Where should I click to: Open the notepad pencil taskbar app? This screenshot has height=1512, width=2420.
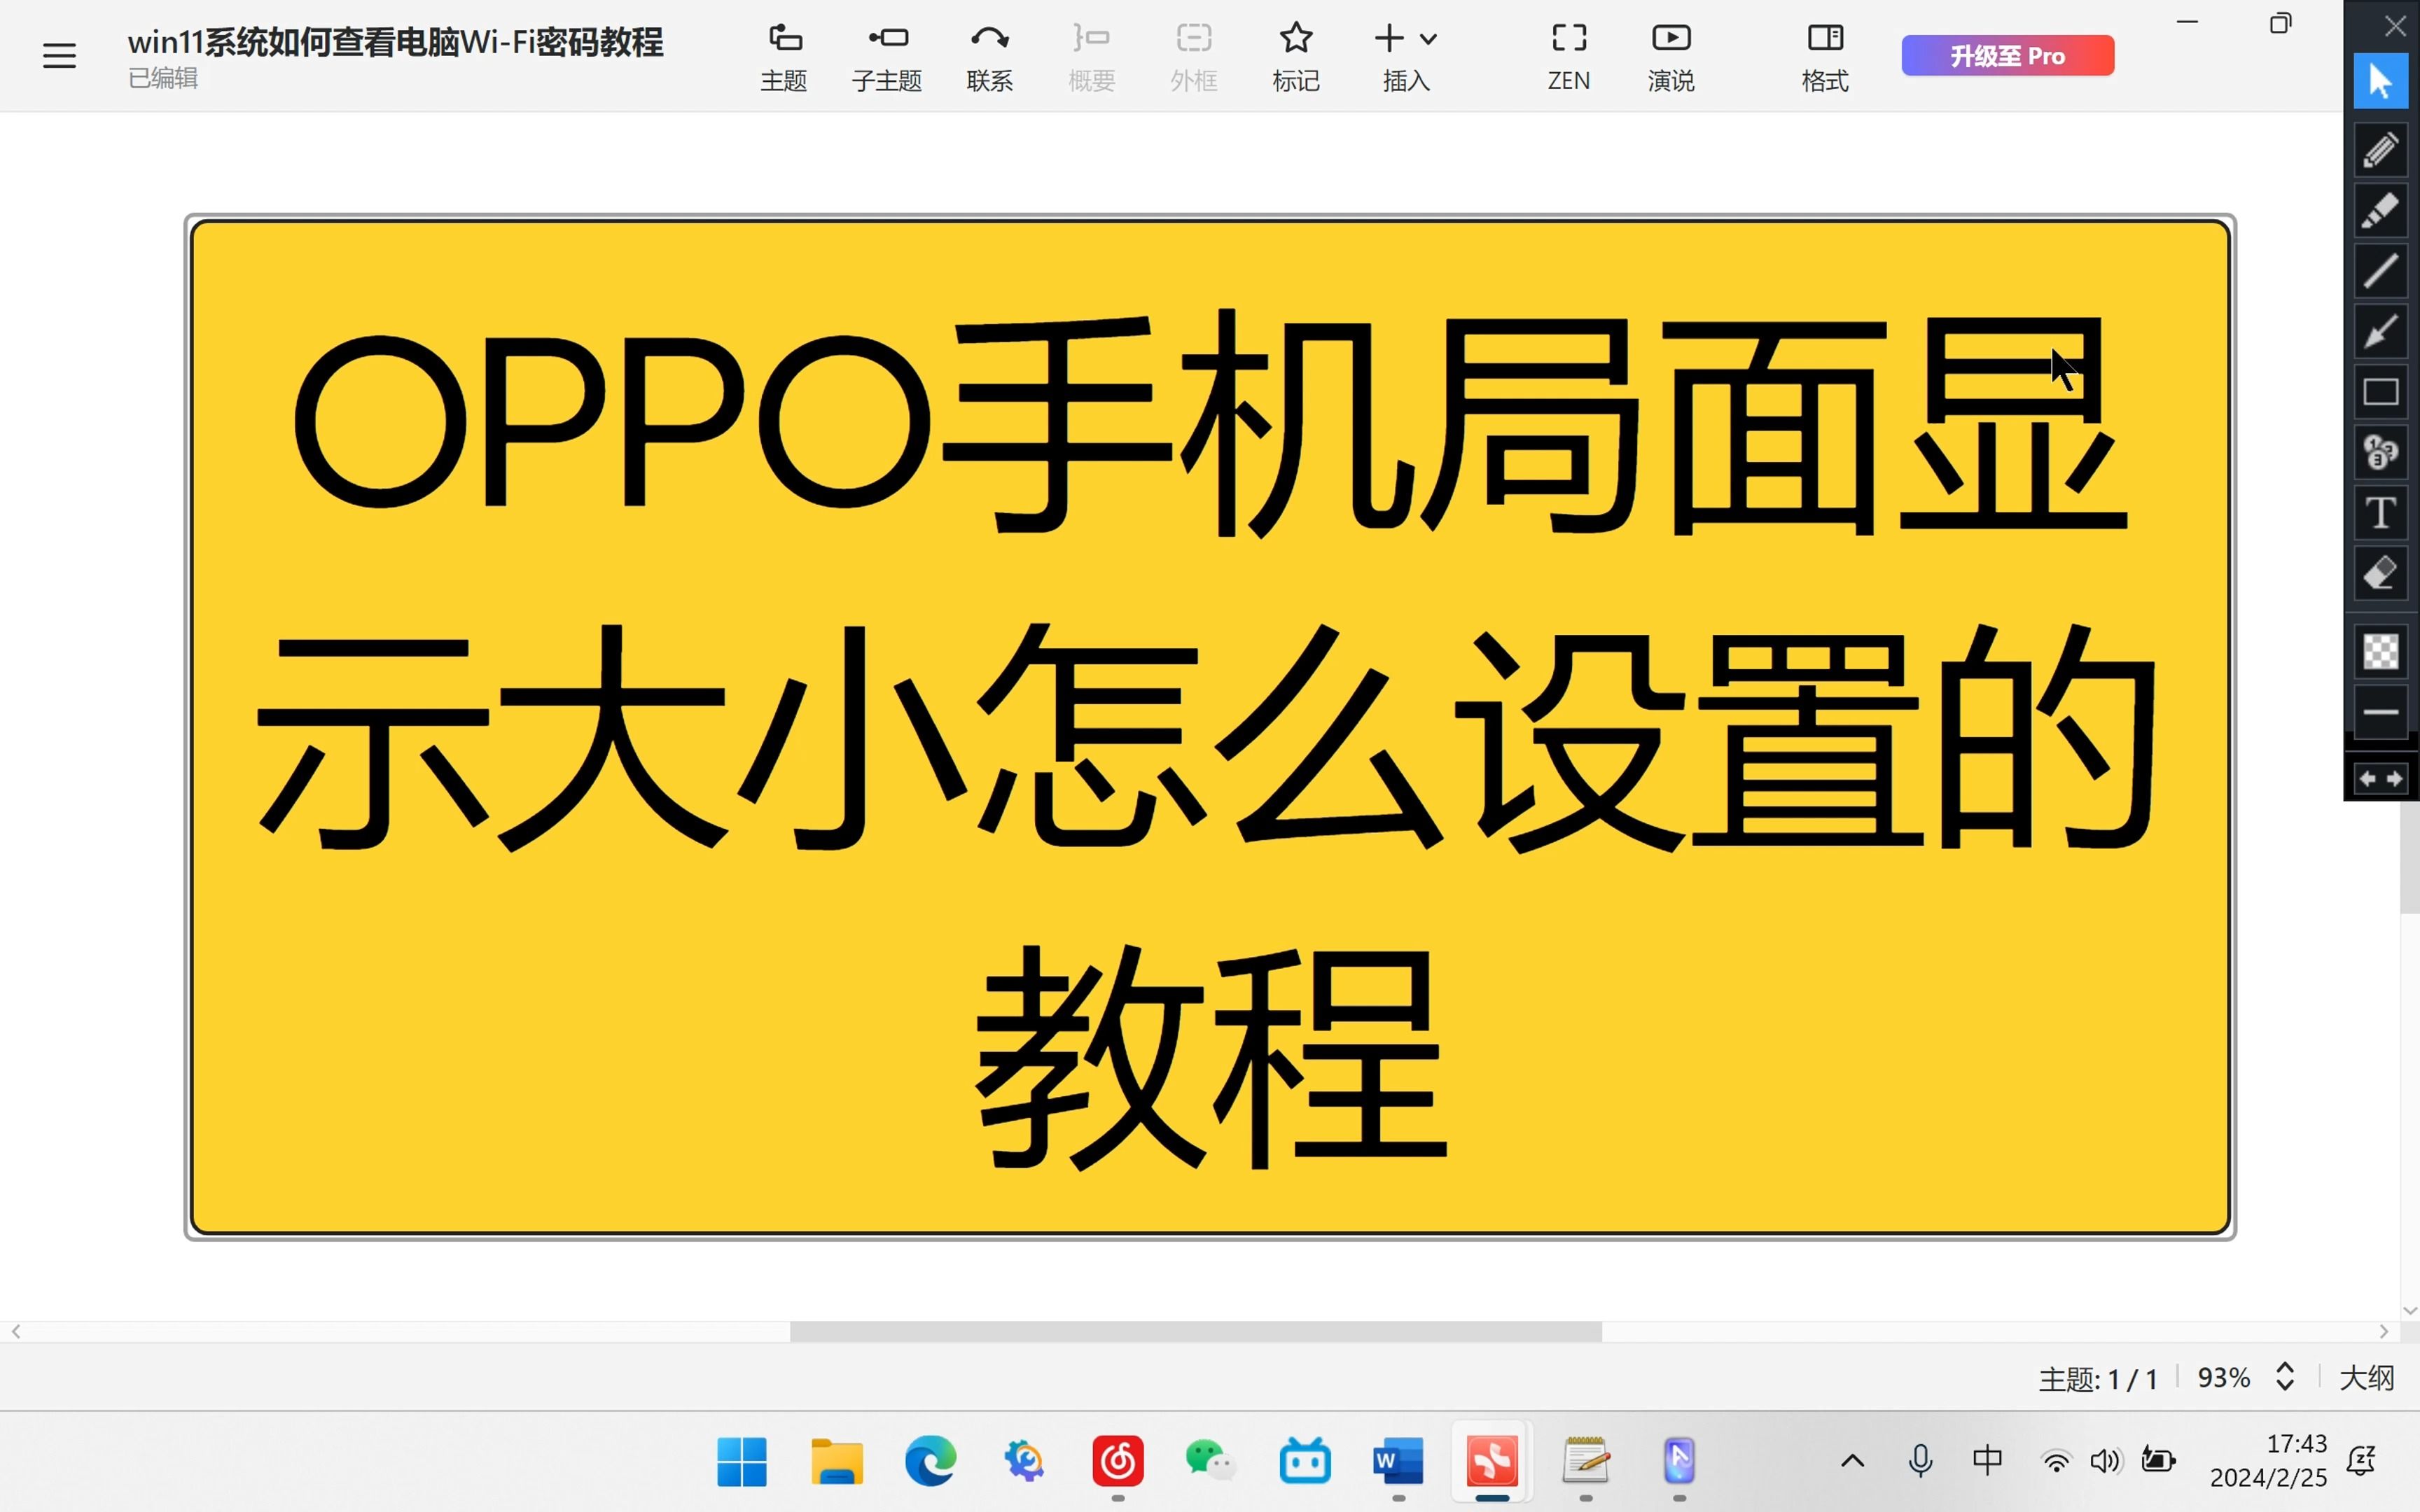[x=1586, y=1462]
